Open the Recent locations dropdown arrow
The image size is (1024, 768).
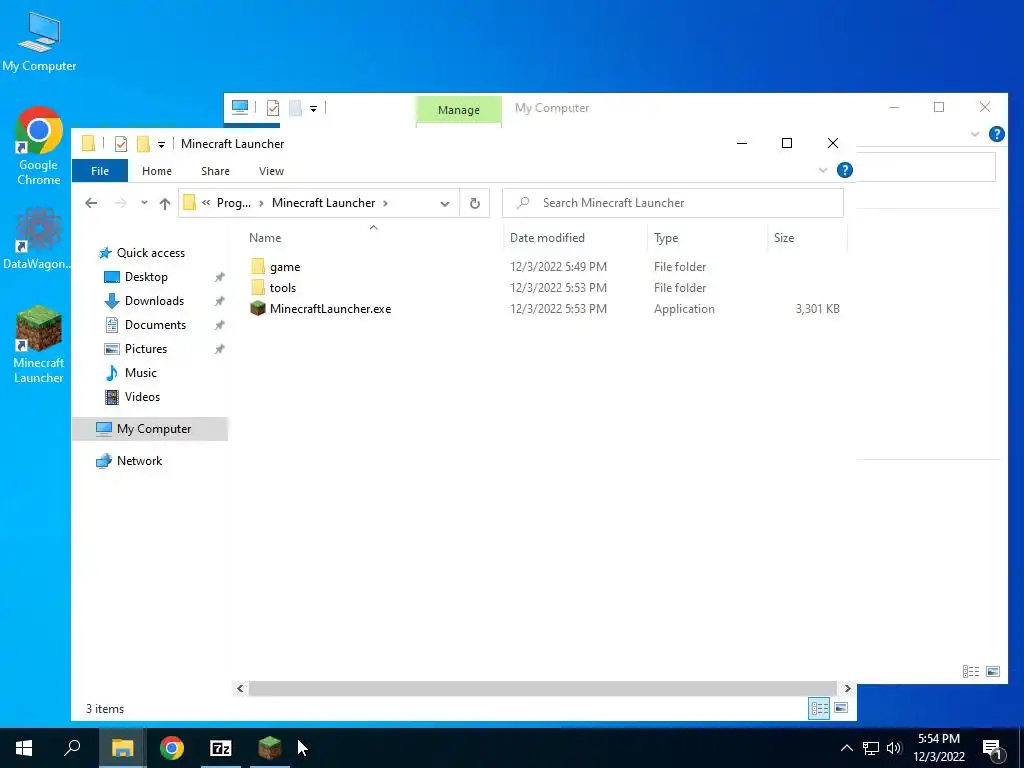coord(144,203)
